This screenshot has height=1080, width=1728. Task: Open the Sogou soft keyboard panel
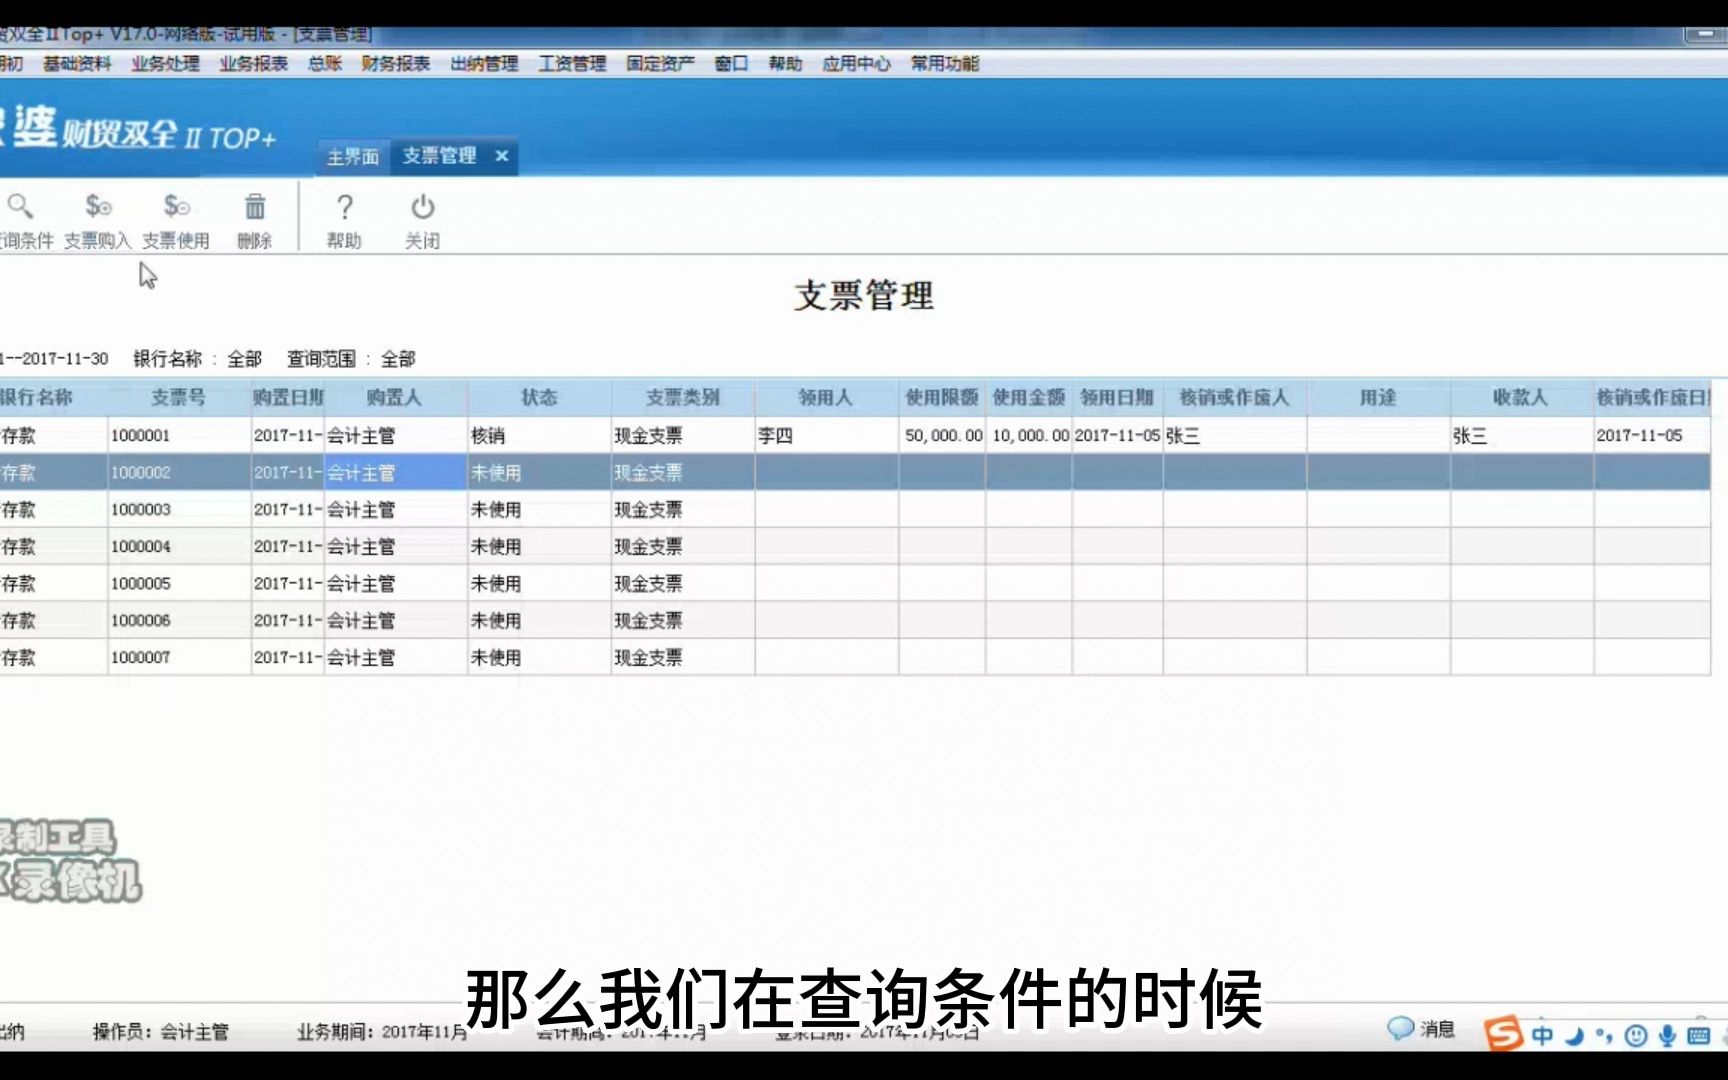pos(1697,1033)
